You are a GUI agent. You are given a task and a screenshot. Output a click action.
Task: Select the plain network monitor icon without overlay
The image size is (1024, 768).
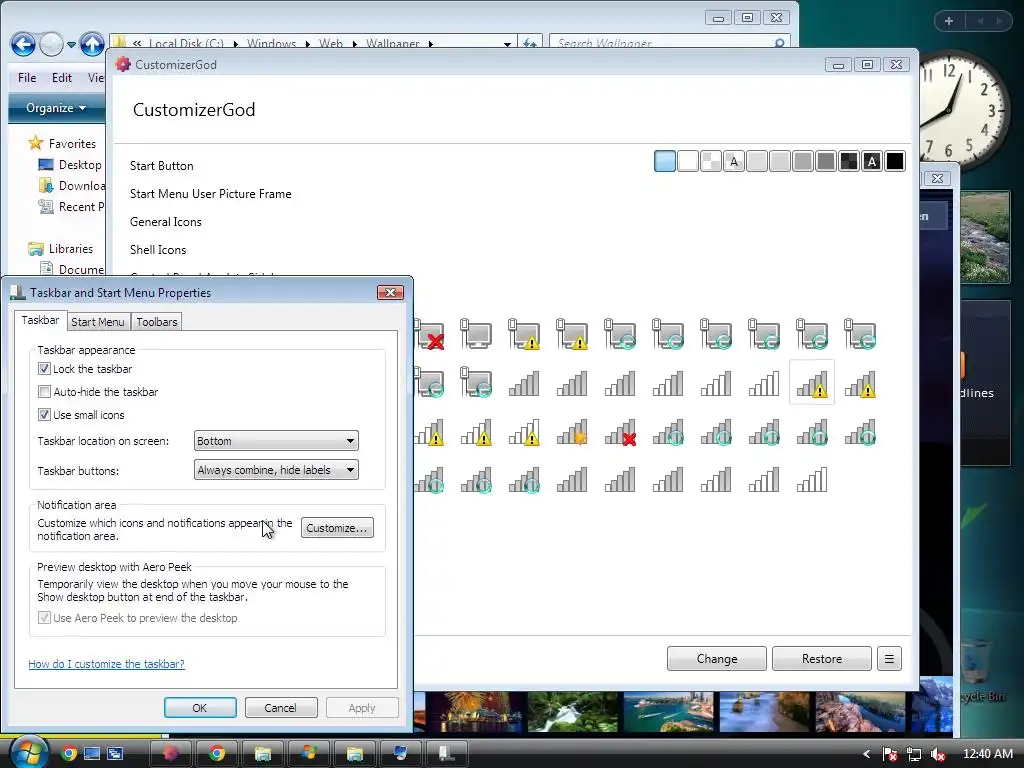click(x=476, y=334)
